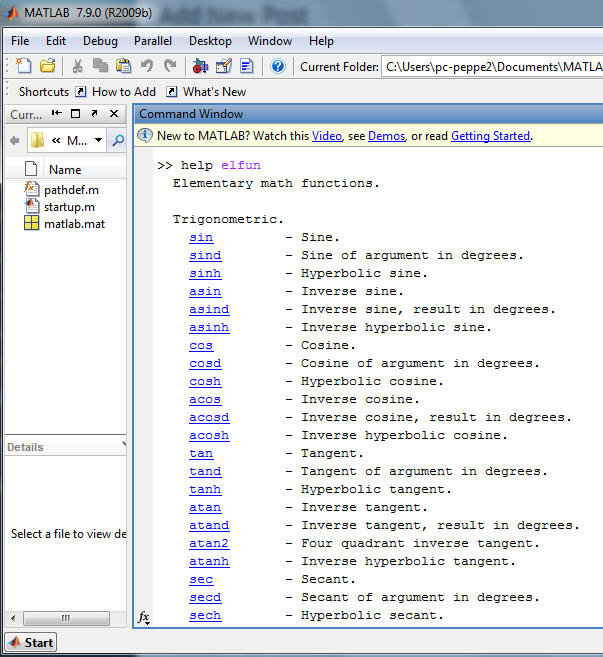603x657 pixels.
Task: Open the Desktop menu
Action: pos(210,41)
